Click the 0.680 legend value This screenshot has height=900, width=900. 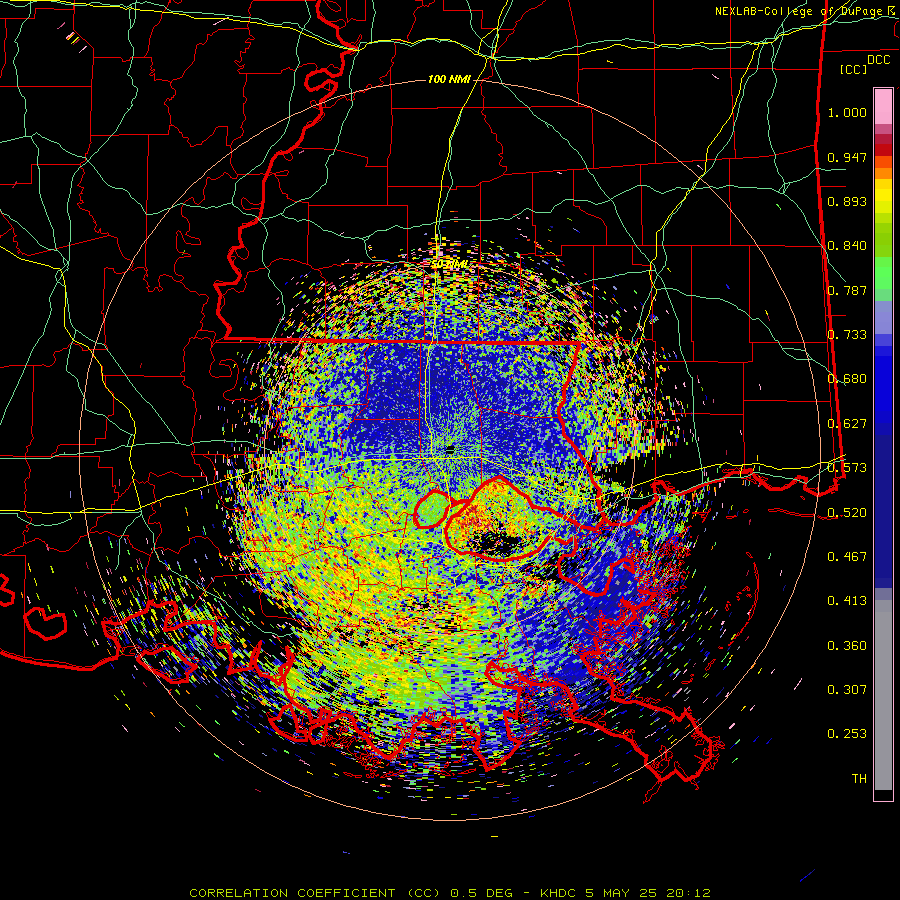[x=847, y=379]
